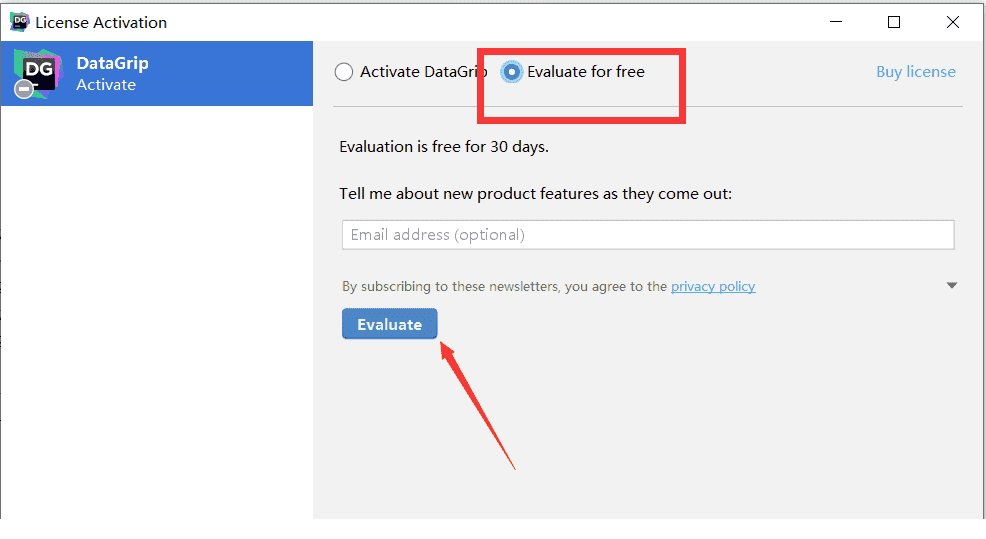986x539 pixels.
Task: Focus the Email address input field
Action: (648, 235)
